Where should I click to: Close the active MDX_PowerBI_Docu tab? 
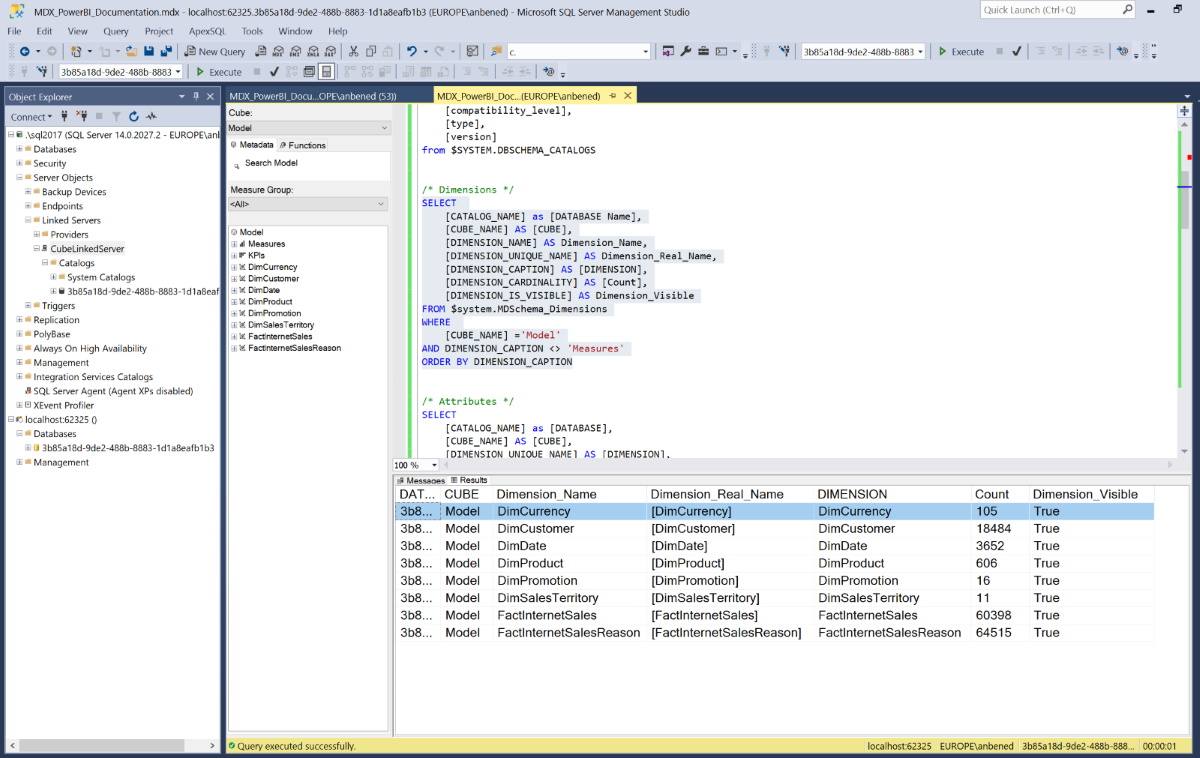[x=628, y=96]
